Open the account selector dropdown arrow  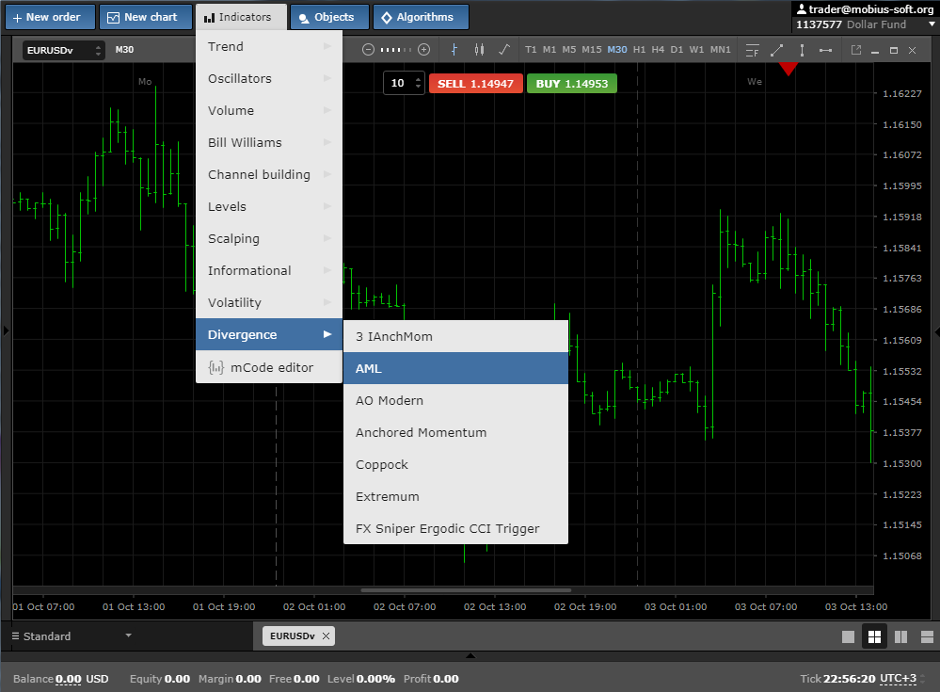pos(932,25)
